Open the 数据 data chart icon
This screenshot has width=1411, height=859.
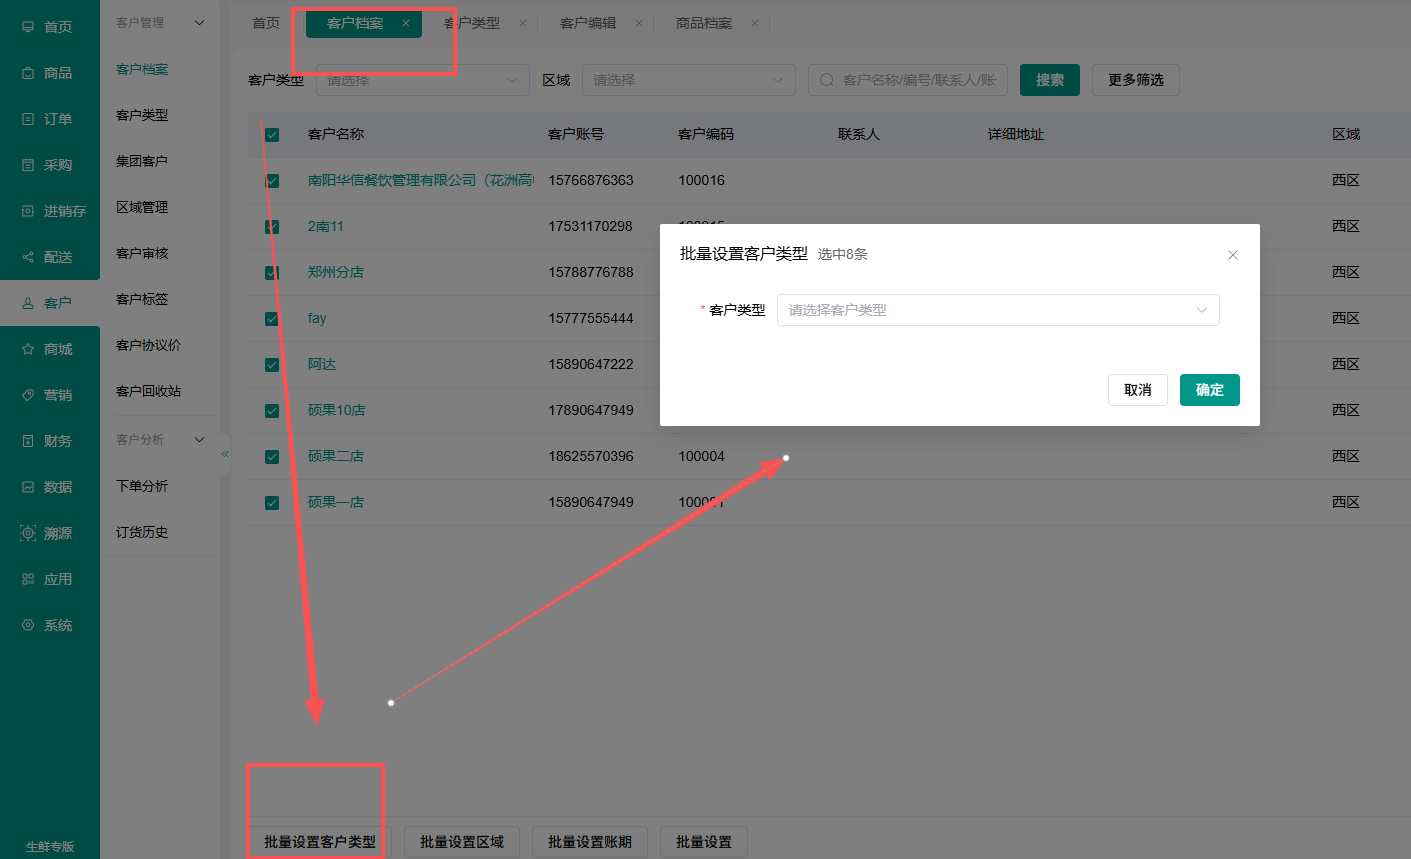click(28, 487)
